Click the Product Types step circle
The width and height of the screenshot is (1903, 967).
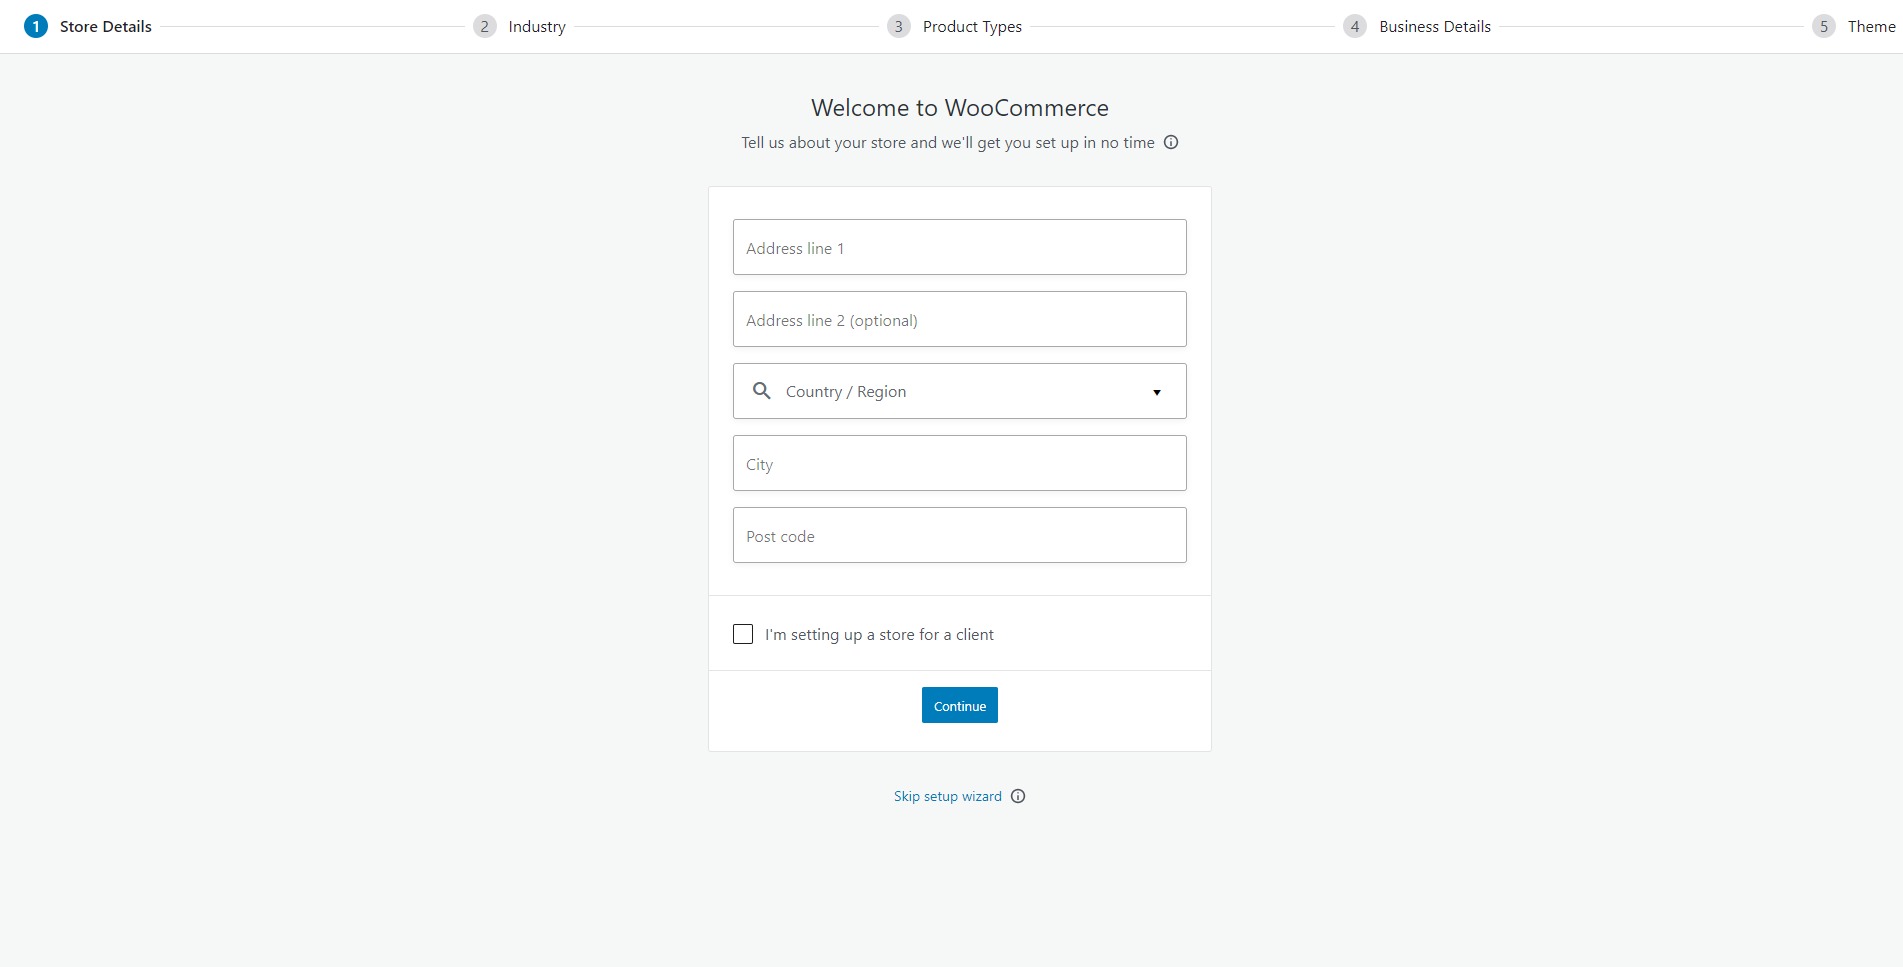tap(897, 26)
